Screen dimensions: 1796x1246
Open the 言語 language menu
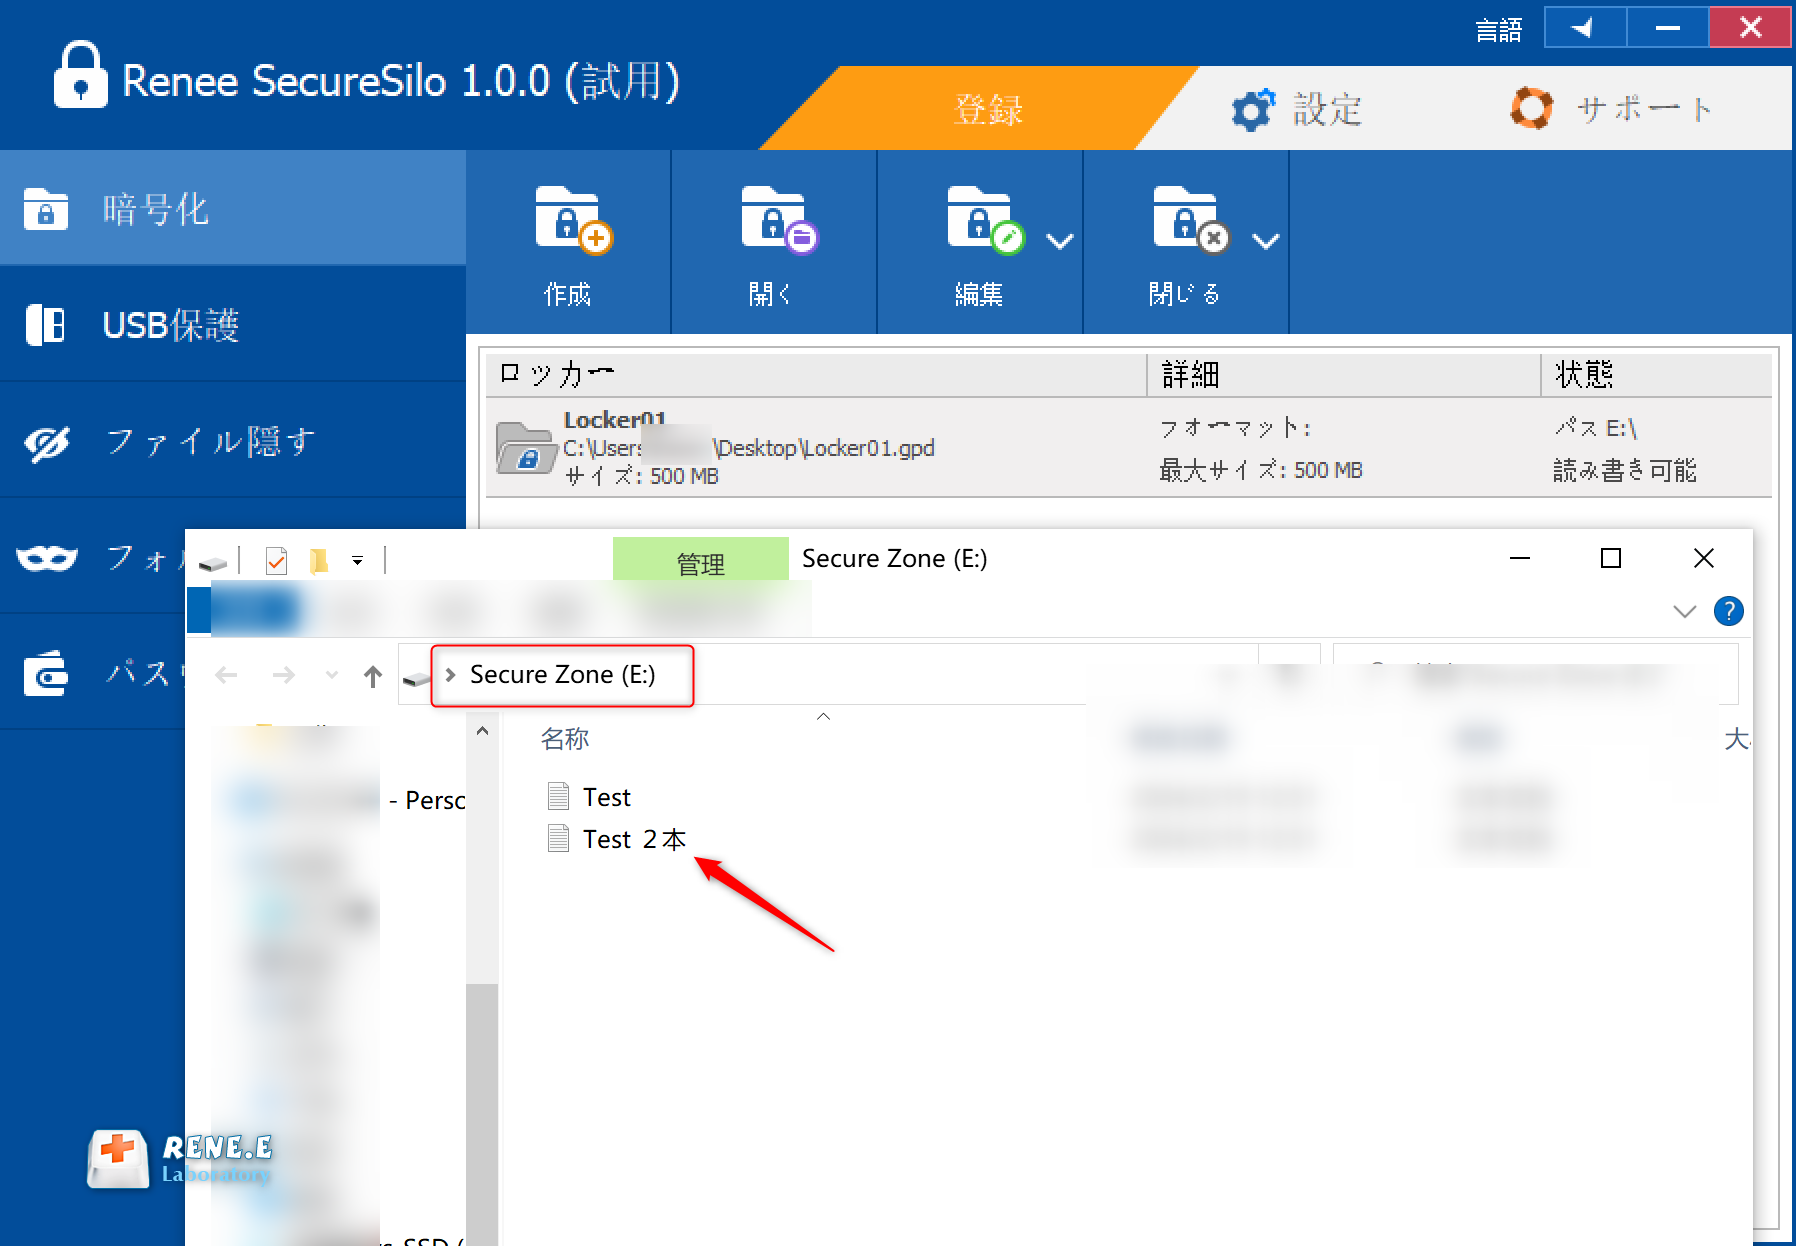(x=1498, y=30)
